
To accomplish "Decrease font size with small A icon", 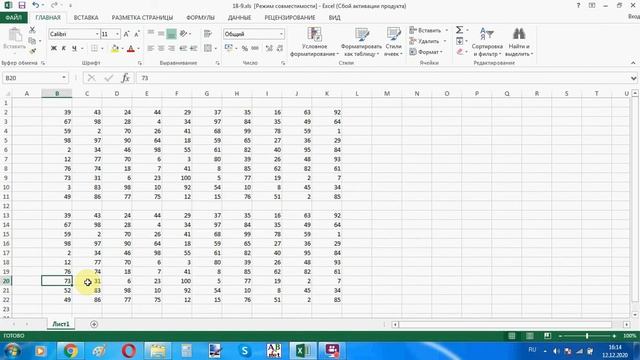I will click(137, 34).
